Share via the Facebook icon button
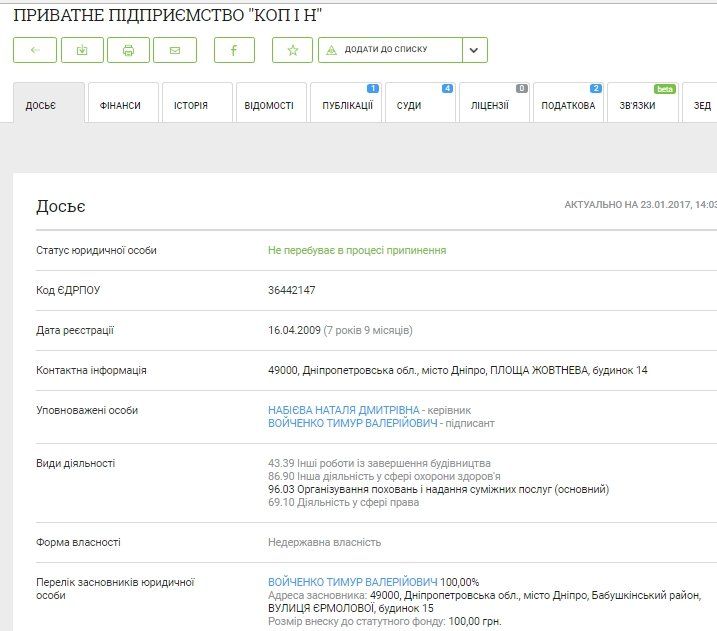The image size is (717, 631). (x=234, y=50)
